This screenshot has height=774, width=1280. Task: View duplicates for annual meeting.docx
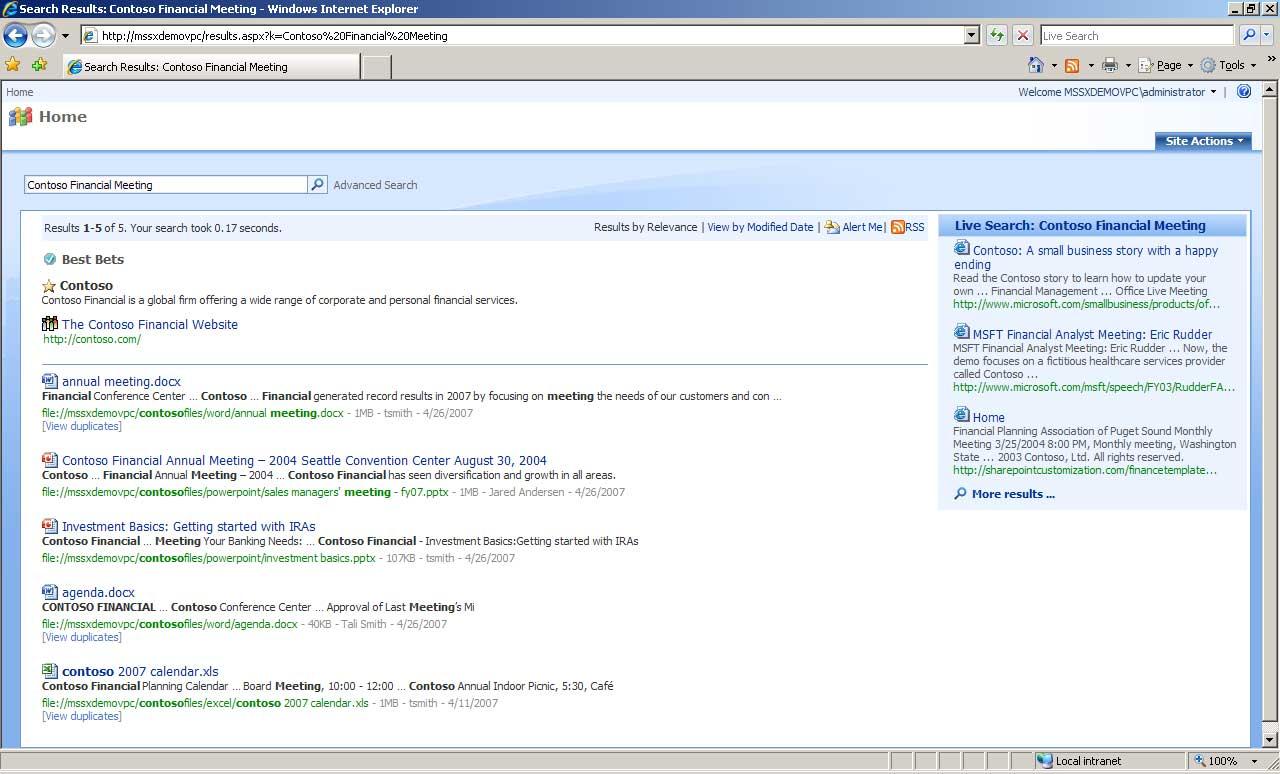82,426
